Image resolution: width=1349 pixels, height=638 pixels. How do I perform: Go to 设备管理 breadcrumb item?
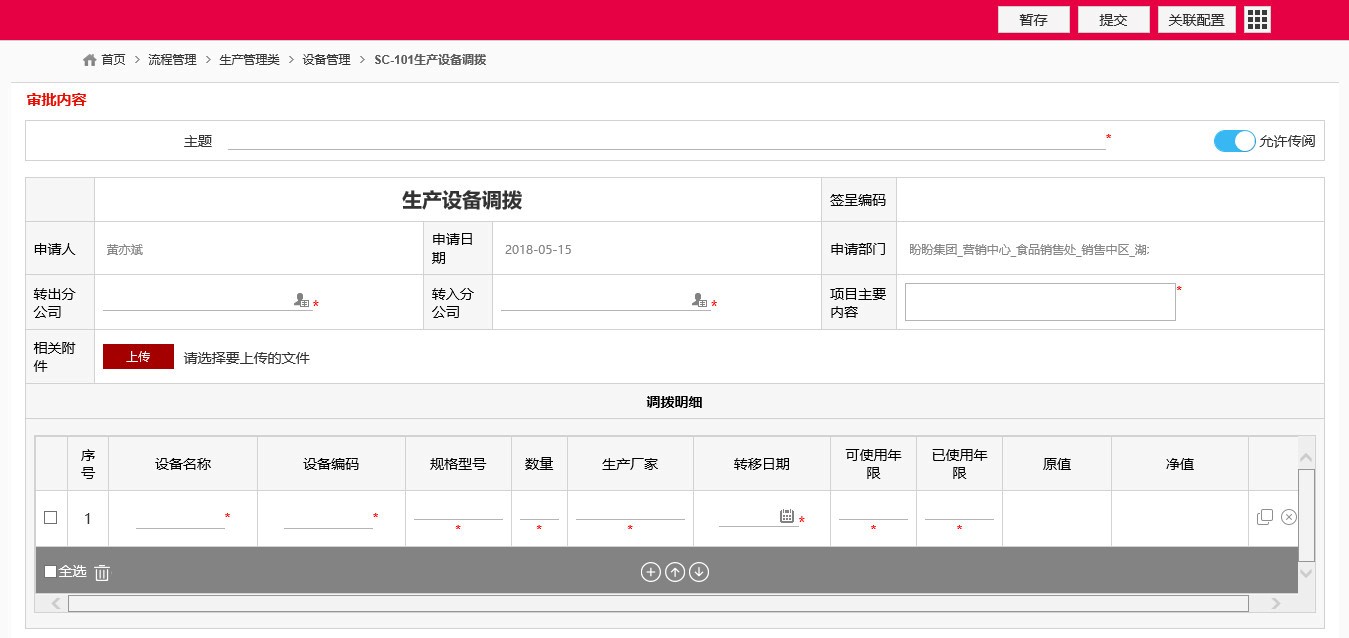click(x=326, y=60)
